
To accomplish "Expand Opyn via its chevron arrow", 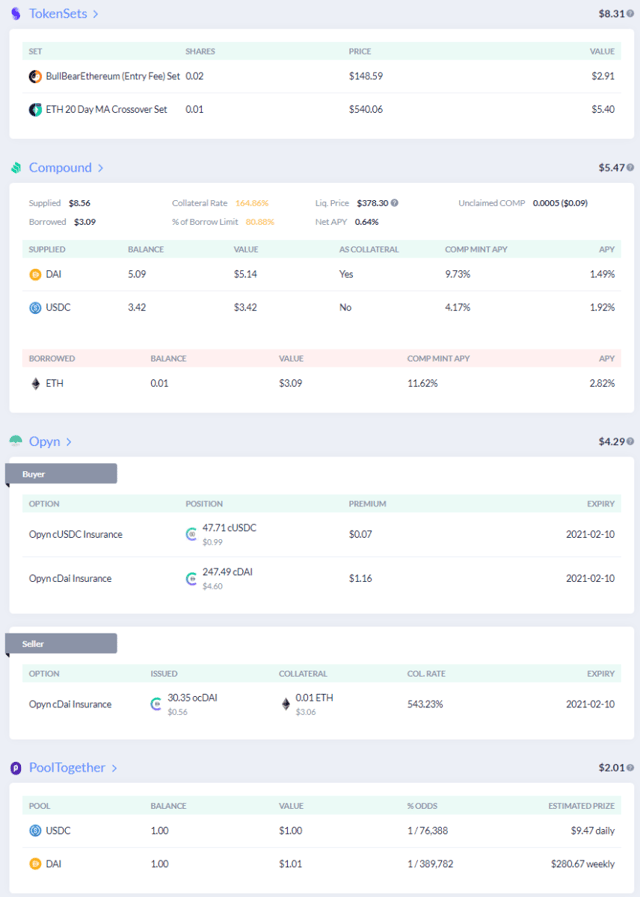I will coord(69,442).
